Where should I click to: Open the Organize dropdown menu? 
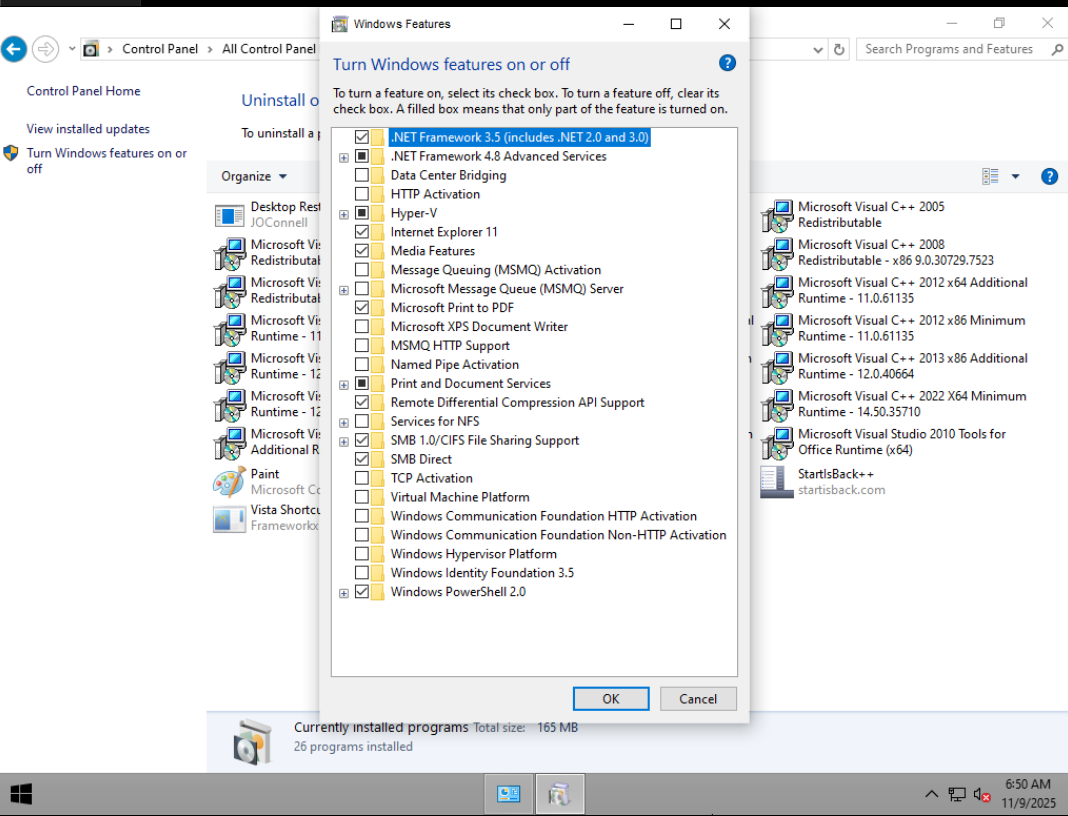pos(254,176)
